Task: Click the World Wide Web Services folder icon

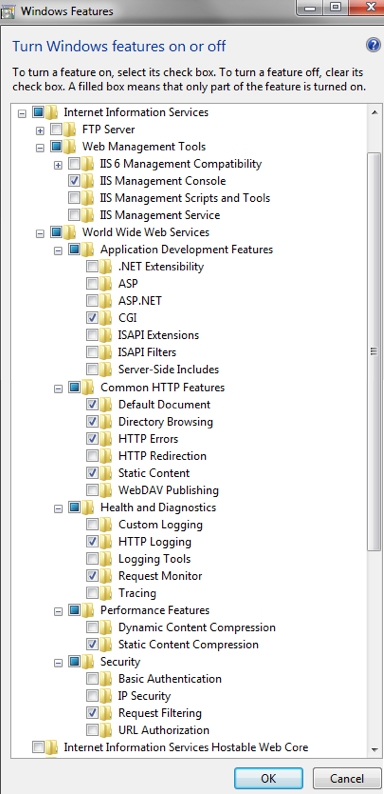Action: coord(70,232)
